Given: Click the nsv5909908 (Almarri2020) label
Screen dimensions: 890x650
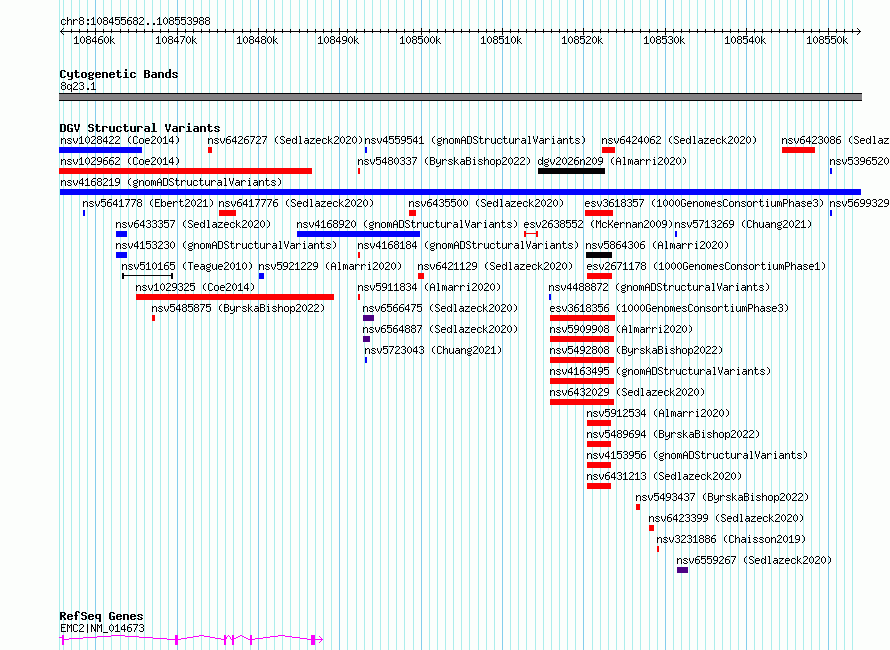Looking at the screenshot, I should 621,329.
